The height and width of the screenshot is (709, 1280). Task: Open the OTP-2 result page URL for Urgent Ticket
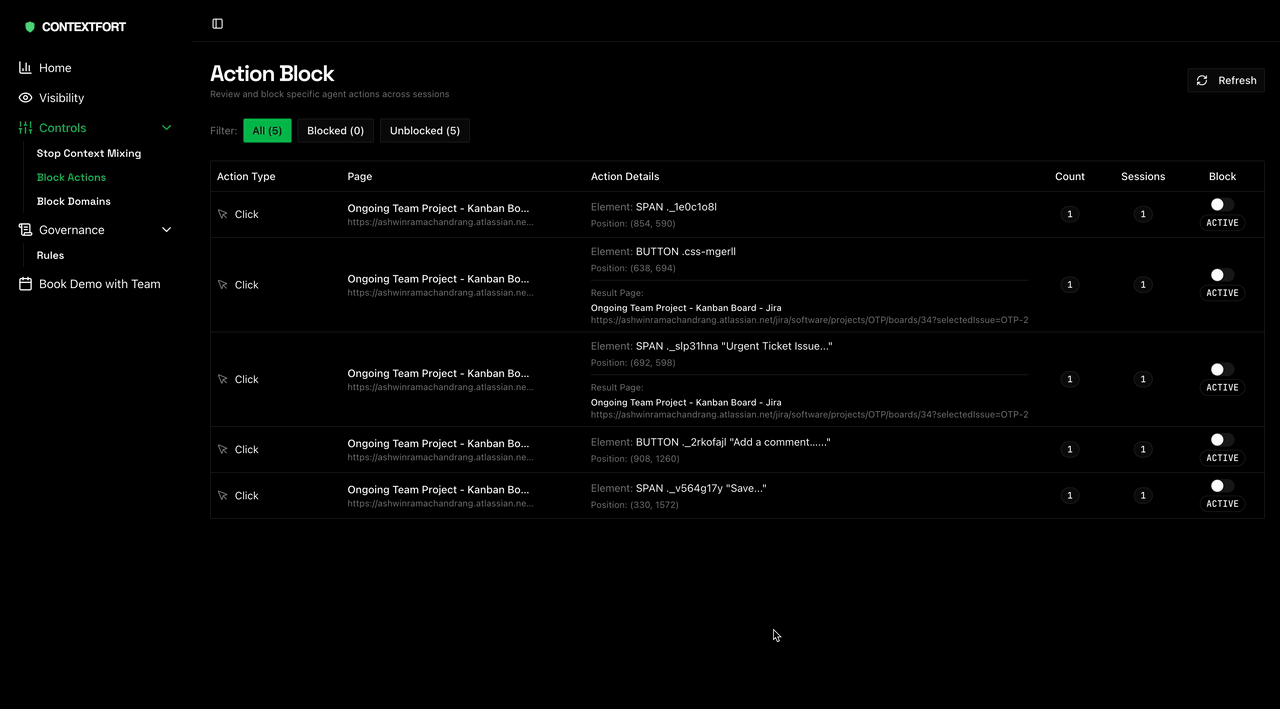tap(809, 414)
